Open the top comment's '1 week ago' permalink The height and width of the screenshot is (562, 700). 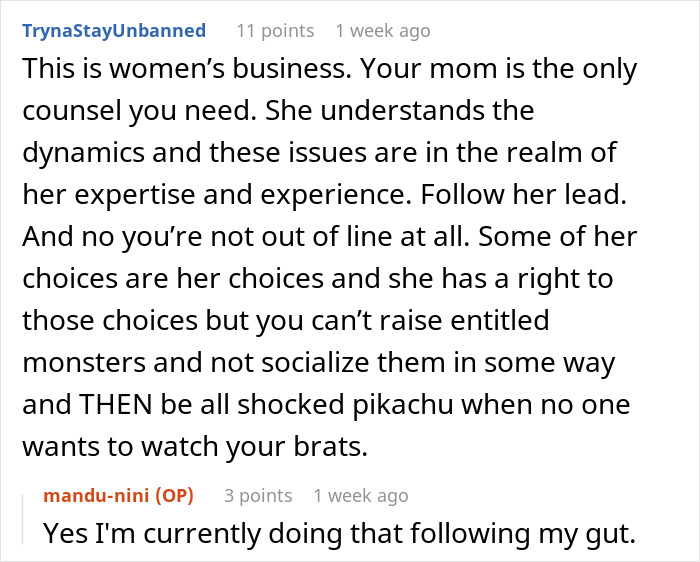(383, 30)
